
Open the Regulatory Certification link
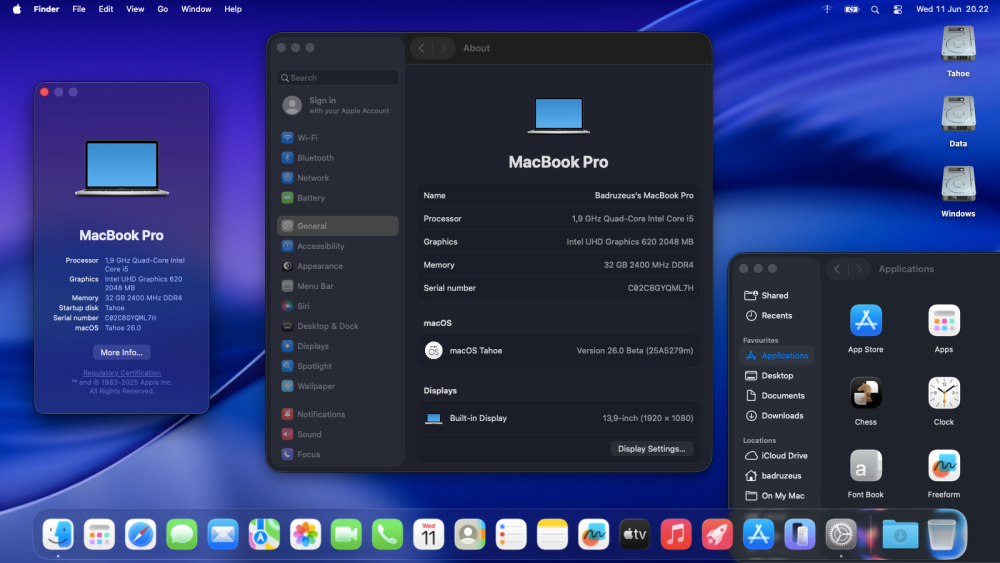click(122, 373)
